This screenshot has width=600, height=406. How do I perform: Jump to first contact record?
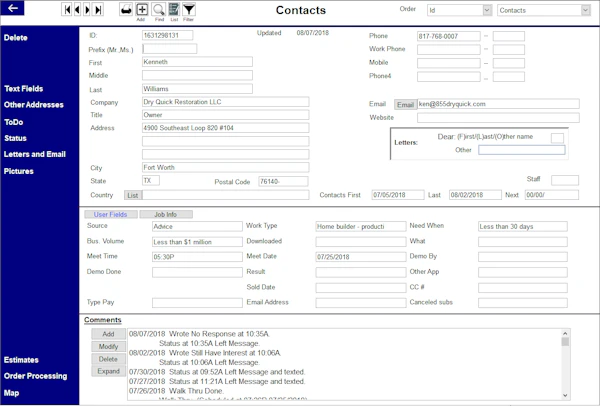(x=67, y=10)
